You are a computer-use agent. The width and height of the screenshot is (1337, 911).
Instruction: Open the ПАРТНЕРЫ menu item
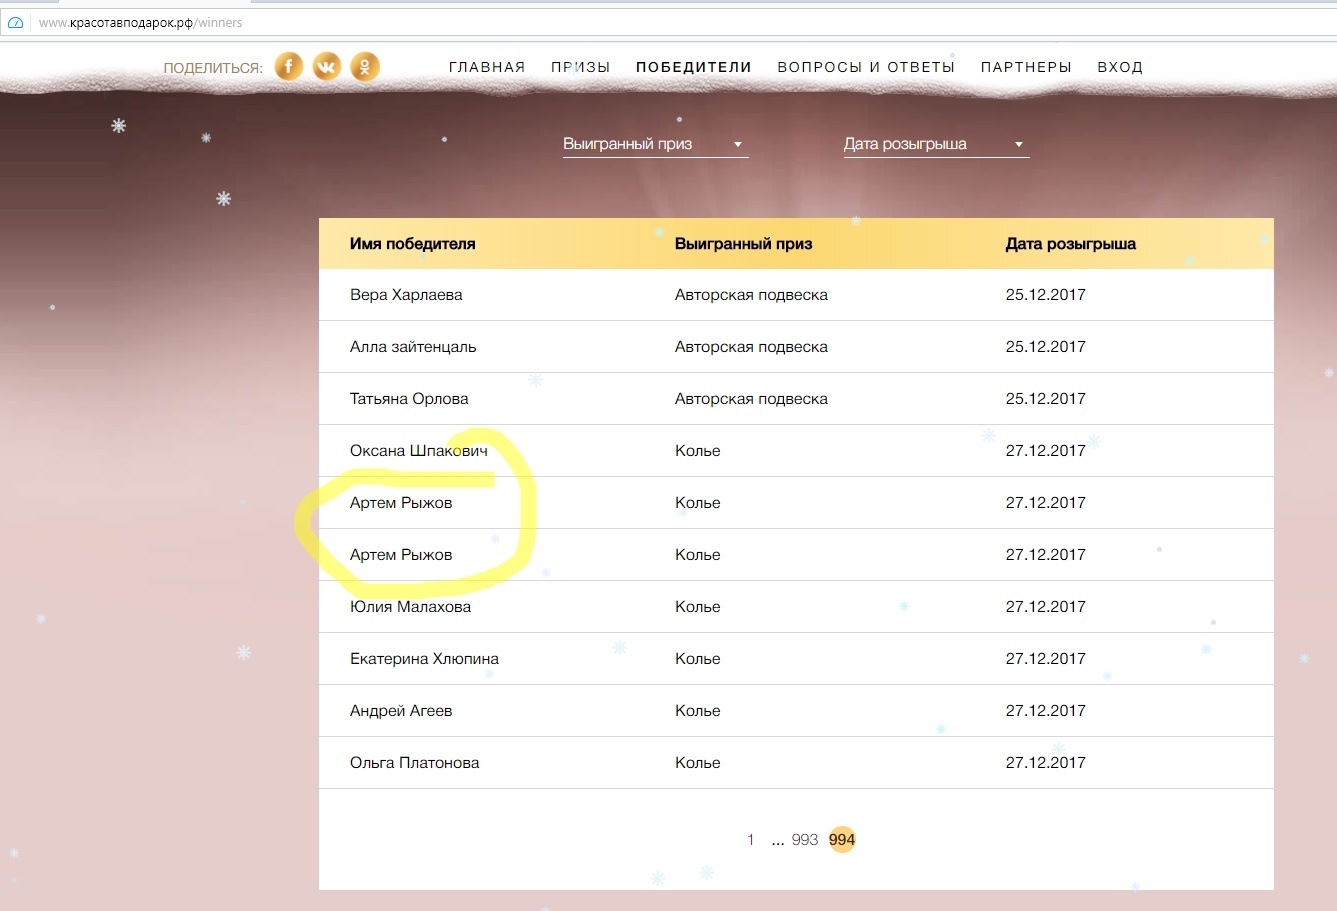point(1026,67)
